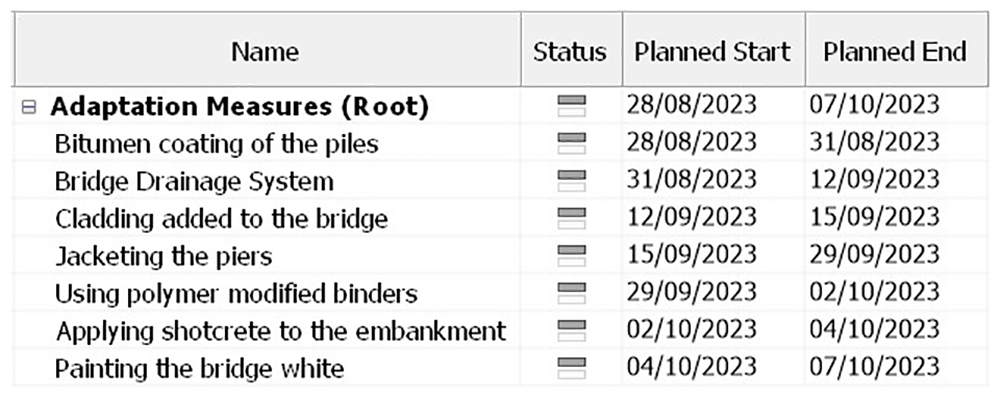The image size is (1000, 398).
Task: Click status icon for Bitumen coating of the piles
Action: (x=571, y=144)
